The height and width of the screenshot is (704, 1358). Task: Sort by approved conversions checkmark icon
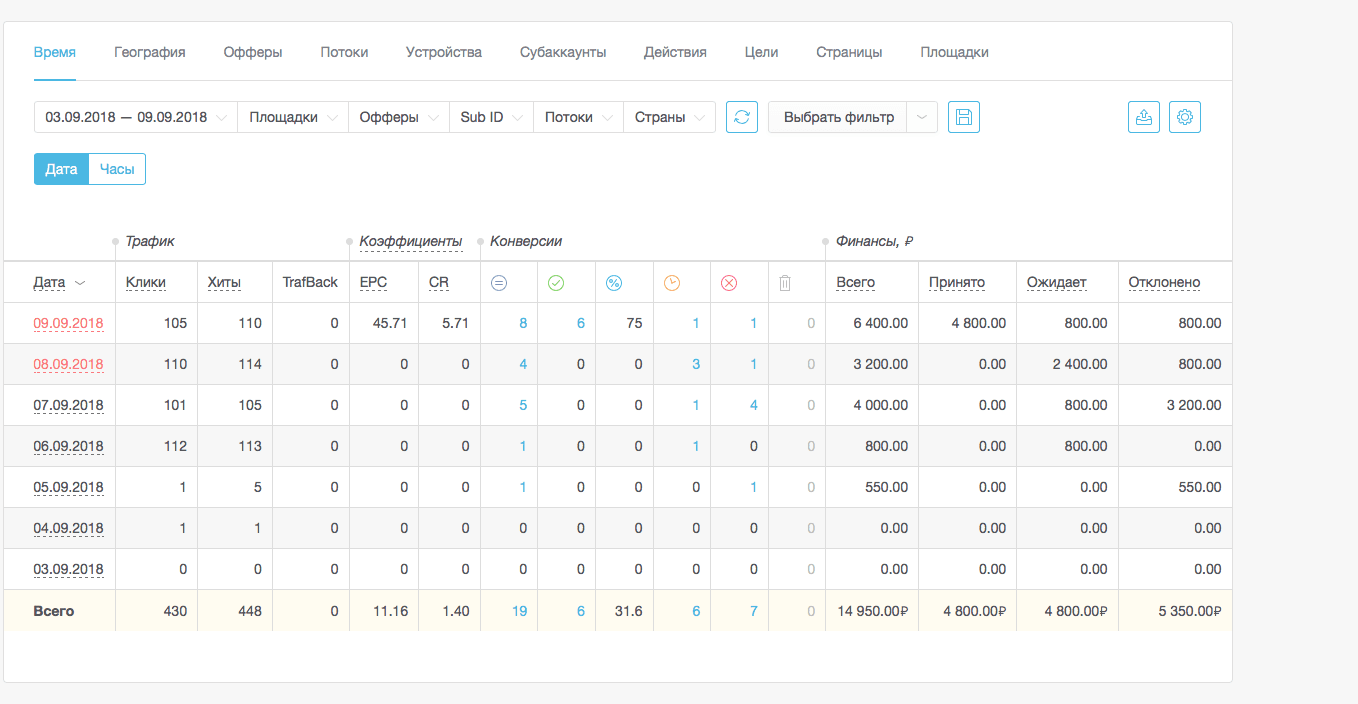[x=556, y=283]
